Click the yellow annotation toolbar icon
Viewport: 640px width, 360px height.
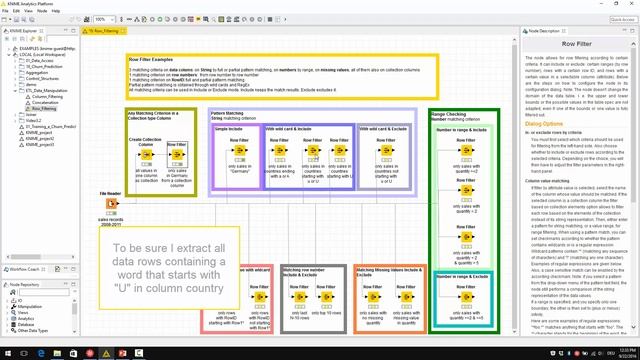[198, 19]
